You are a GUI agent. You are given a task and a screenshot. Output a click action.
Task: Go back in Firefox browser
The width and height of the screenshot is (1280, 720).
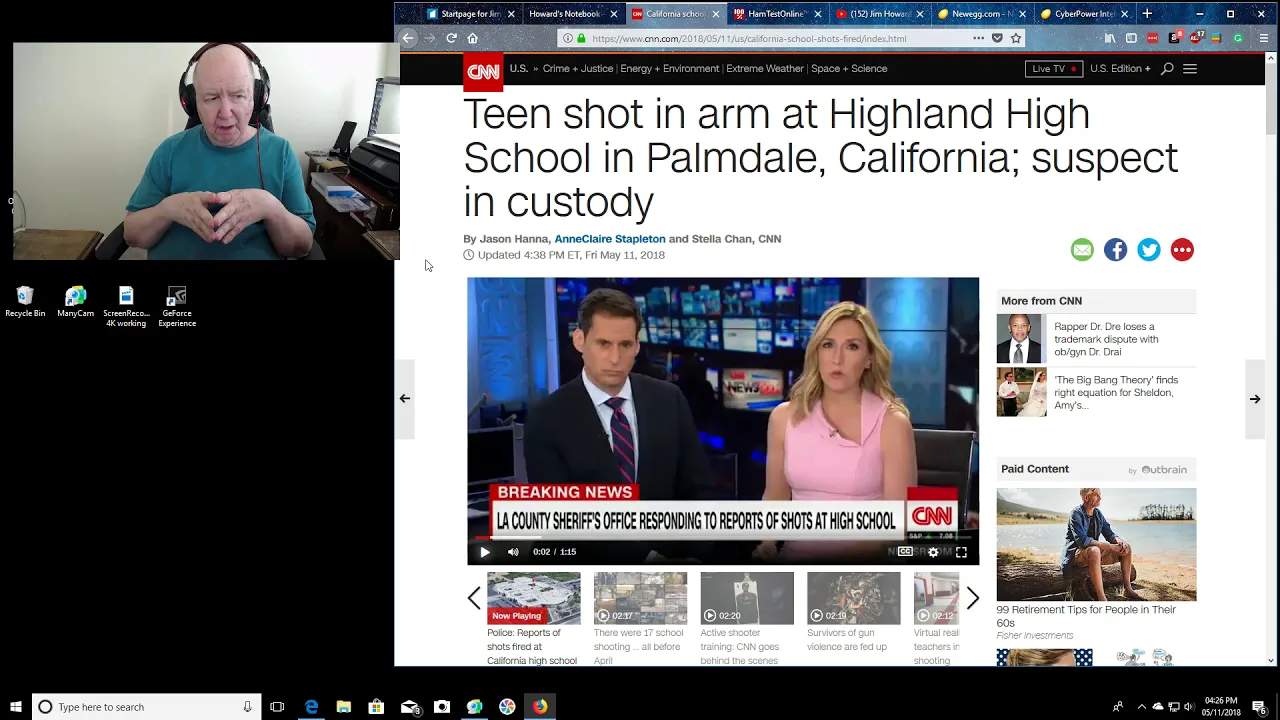(x=408, y=38)
